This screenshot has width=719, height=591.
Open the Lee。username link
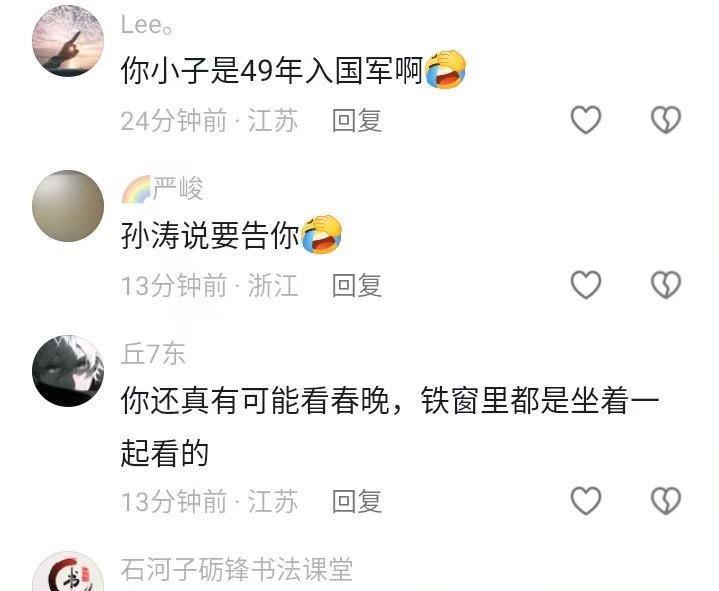point(147,25)
